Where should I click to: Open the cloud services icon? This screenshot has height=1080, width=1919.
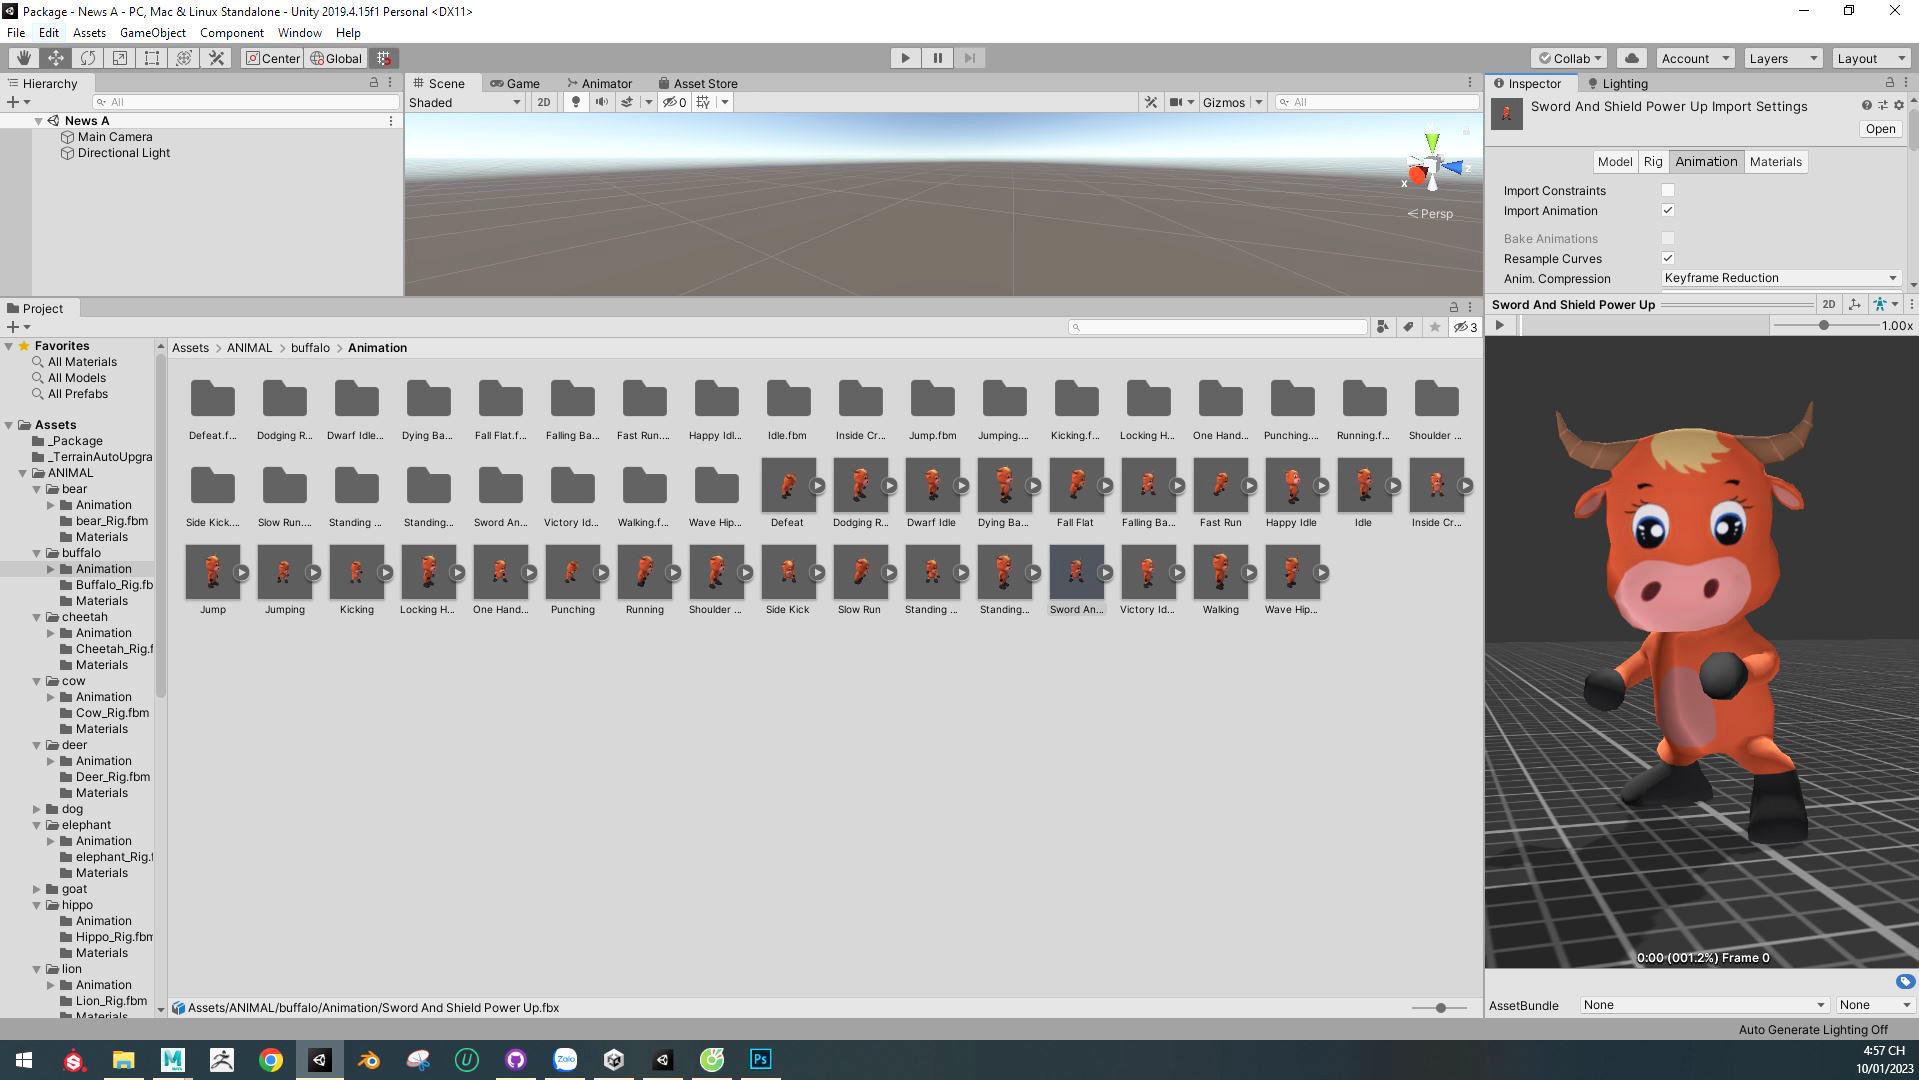point(1632,58)
